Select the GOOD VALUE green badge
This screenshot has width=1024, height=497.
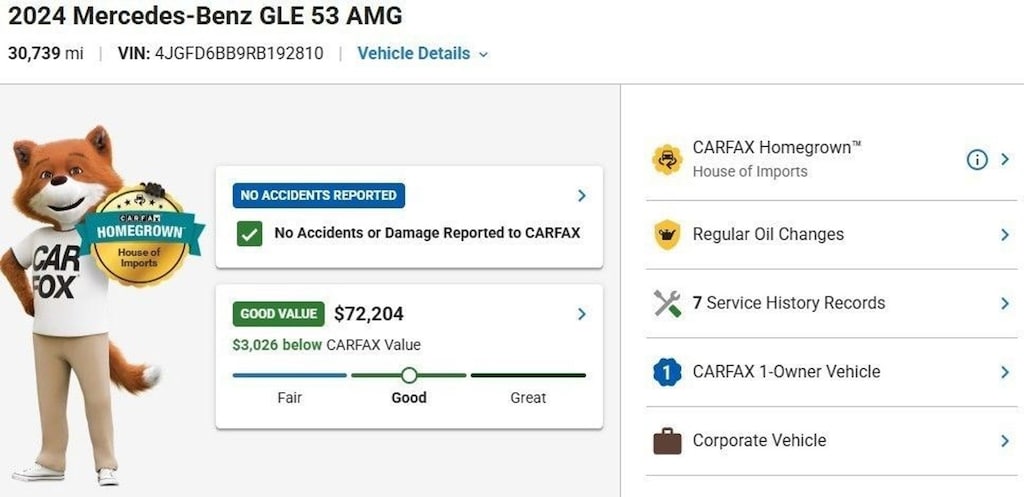279,313
